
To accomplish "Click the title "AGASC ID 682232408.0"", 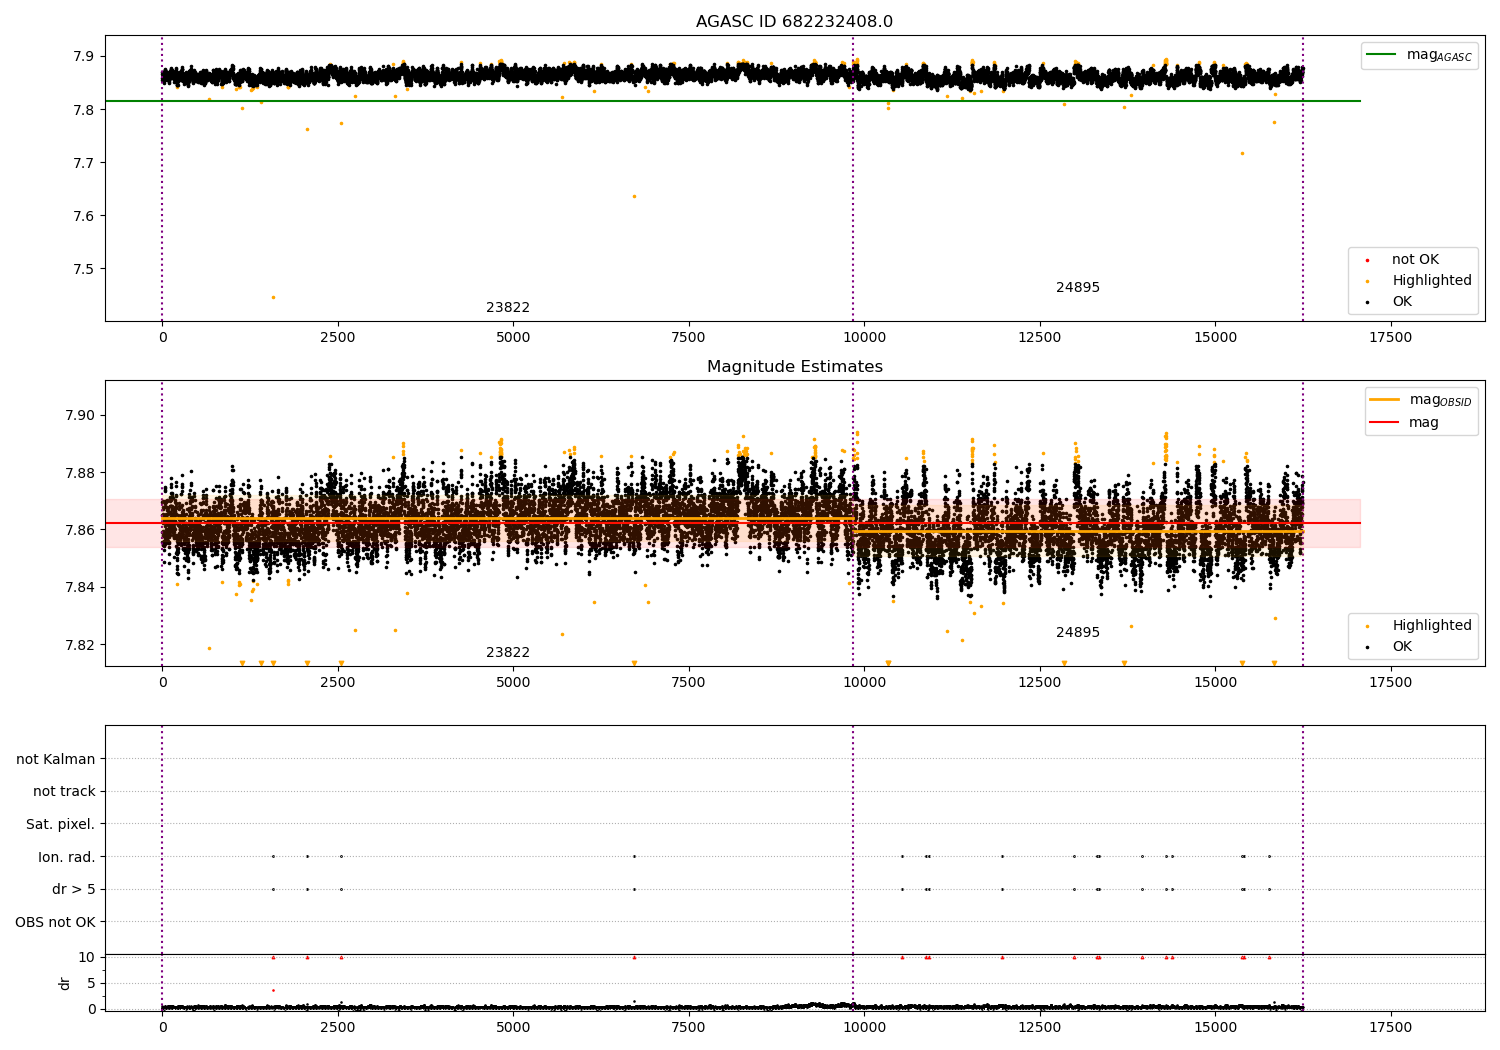I will 794,22.
